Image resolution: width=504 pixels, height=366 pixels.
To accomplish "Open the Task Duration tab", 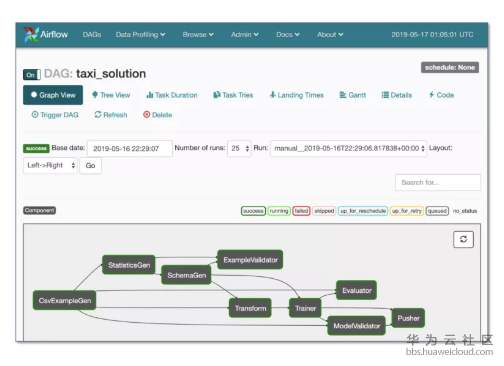I will (172, 95).
